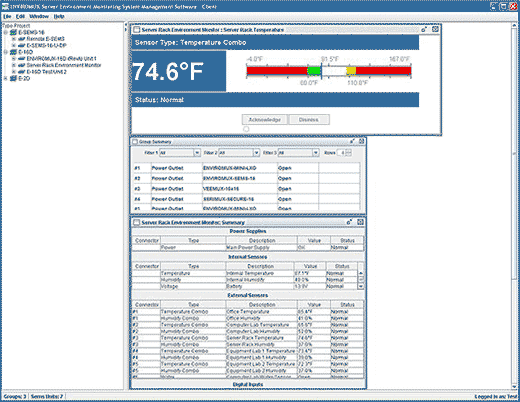Click the Acknowledge button

pos(265,120)
